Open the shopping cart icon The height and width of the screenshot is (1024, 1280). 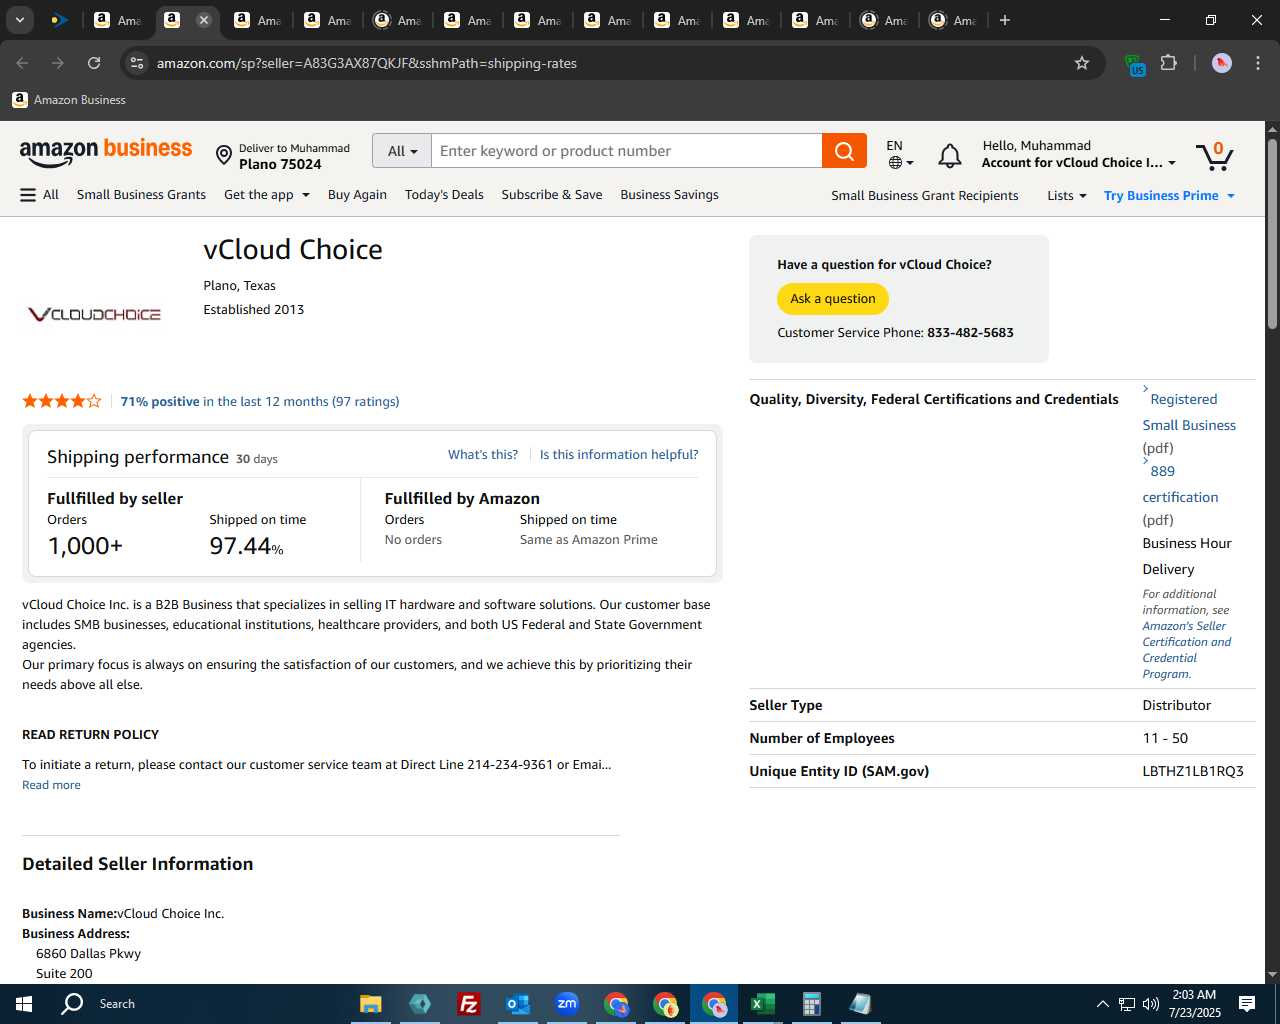tap(1214, 155)
